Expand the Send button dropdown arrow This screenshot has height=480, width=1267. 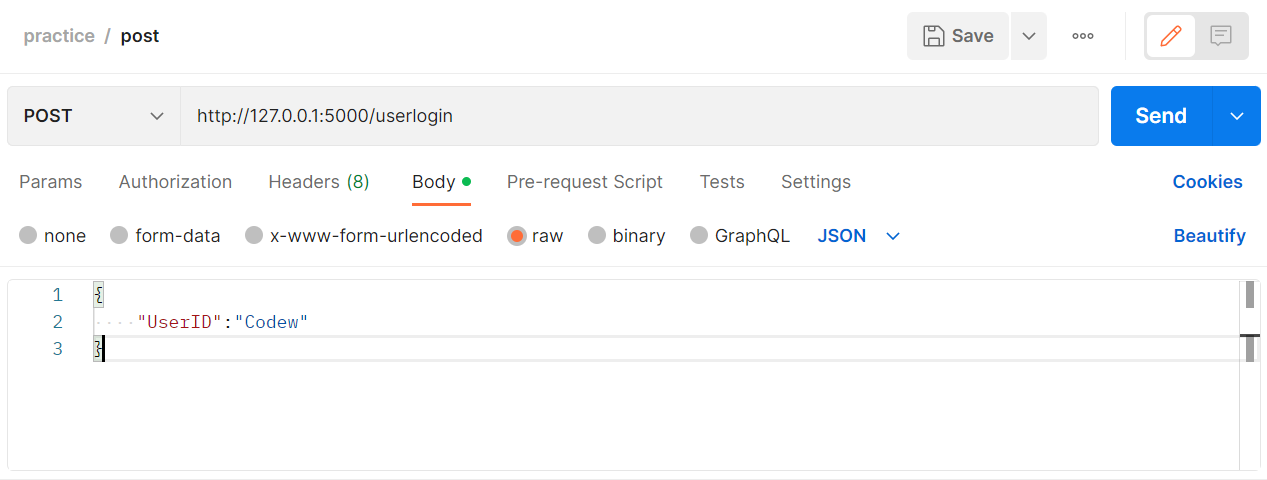[x=1238, y=116]
